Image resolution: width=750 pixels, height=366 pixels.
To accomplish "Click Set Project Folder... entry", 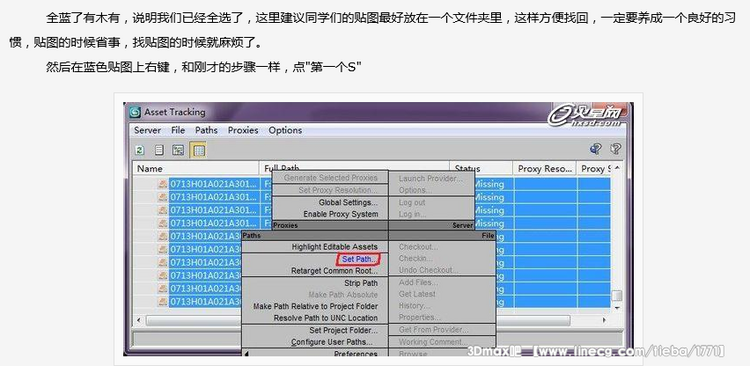I will 343,330.
